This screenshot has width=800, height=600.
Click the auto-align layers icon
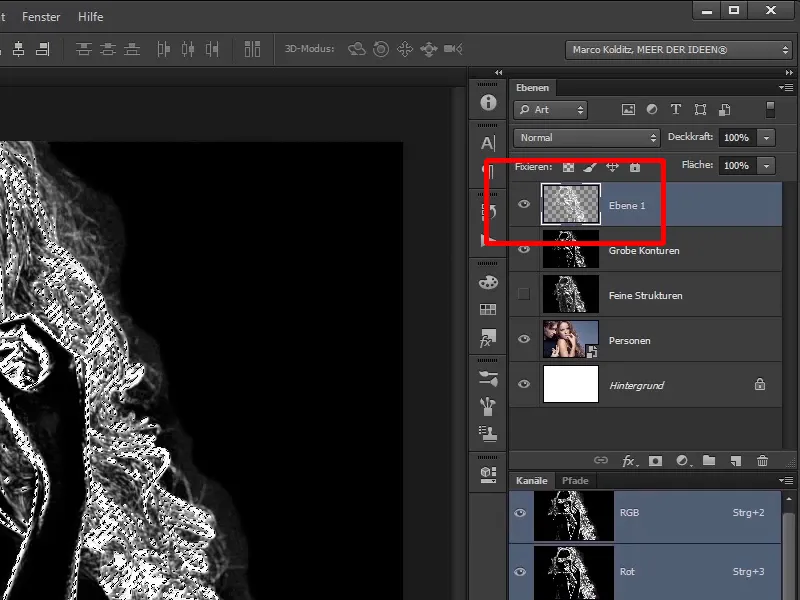252,49
